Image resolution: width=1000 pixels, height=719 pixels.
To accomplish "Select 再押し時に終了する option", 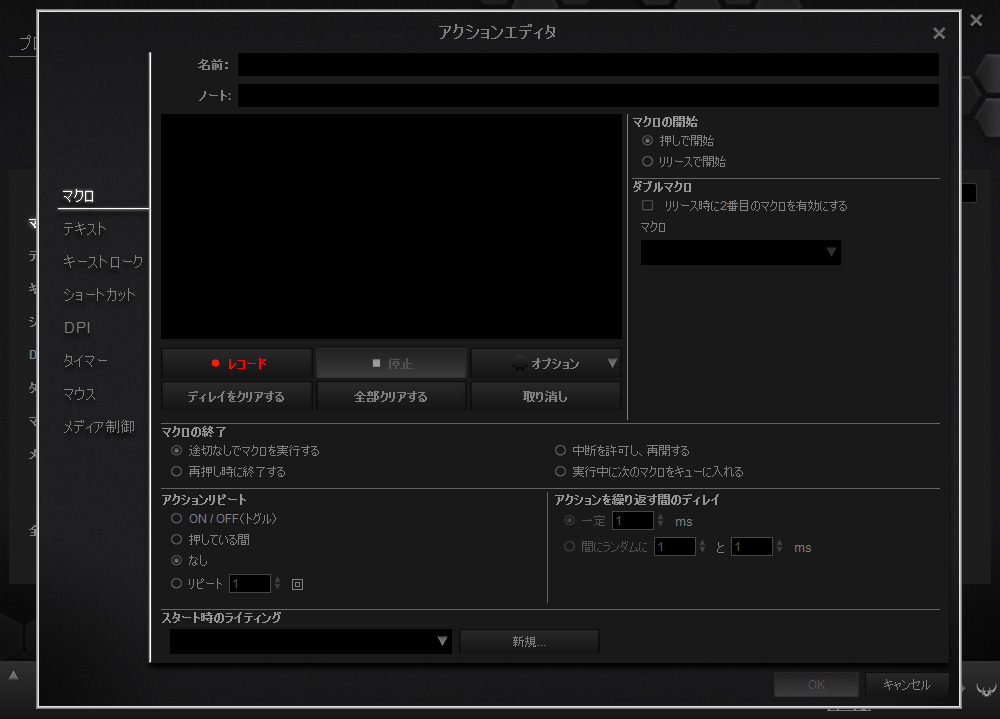I will [177, 471].
